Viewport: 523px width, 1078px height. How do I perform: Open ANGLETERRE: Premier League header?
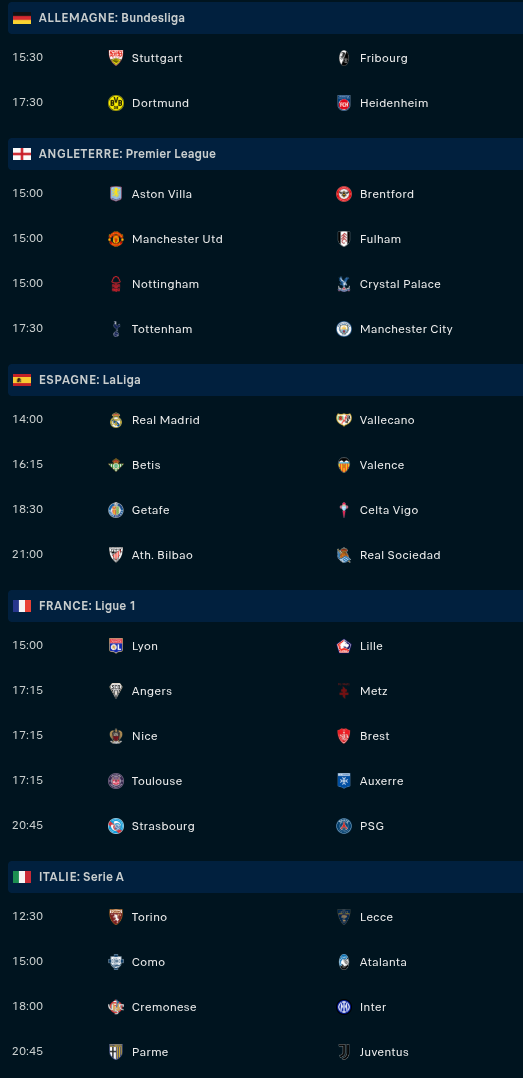(265, 154)
